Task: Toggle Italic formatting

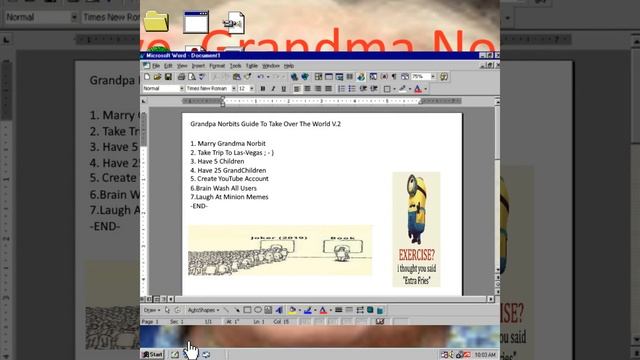Action: (x=273, y=89)
